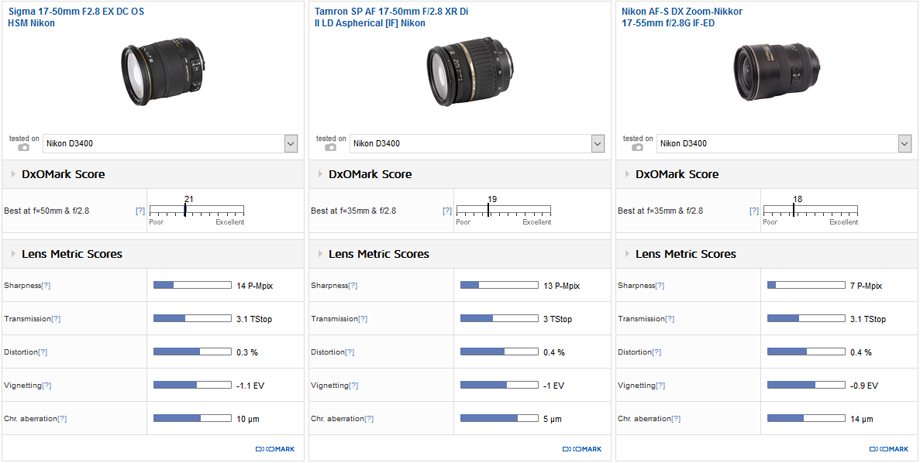Image resolution: width=920 pixels, height=463 pixels.
Task: Select the Sigma '-1.1 EV' vignetting value
Action: 251,386
